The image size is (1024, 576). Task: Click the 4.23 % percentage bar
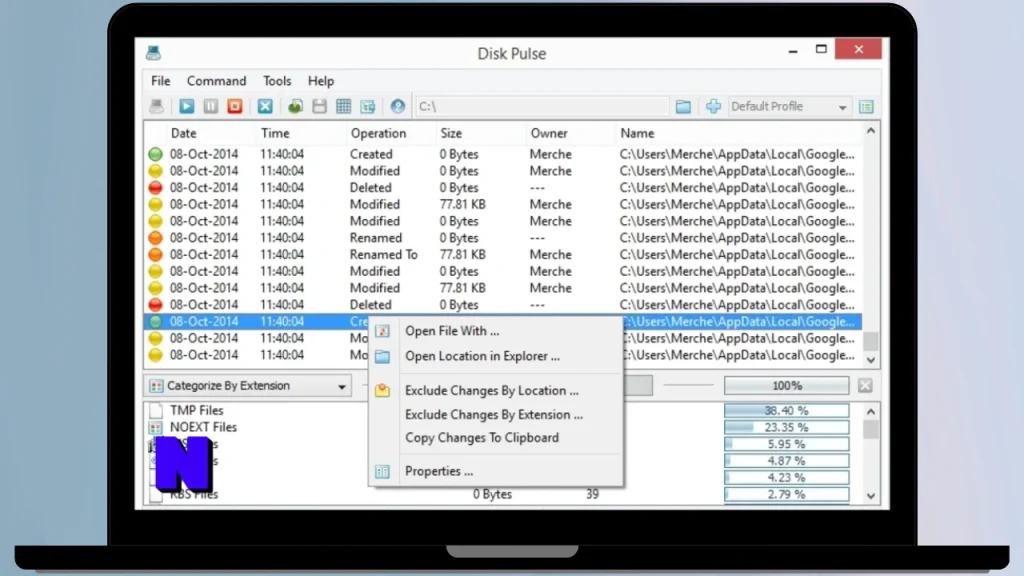786,477
